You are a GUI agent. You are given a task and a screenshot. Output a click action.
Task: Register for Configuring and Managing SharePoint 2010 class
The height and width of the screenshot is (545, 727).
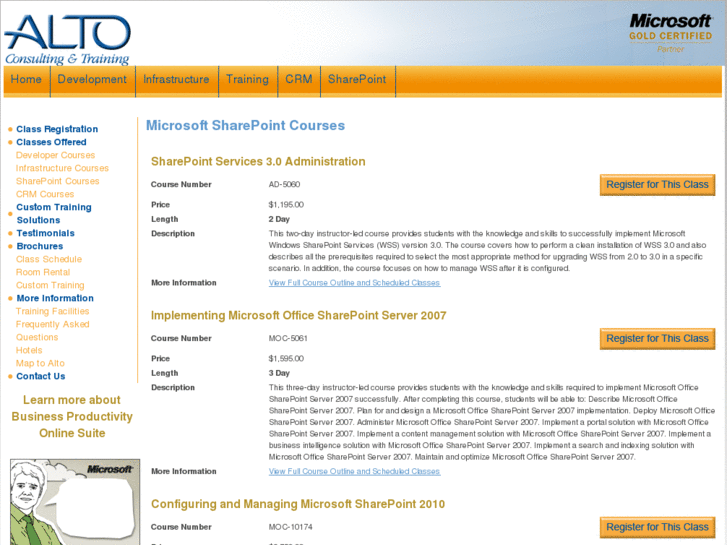(657, 527)
